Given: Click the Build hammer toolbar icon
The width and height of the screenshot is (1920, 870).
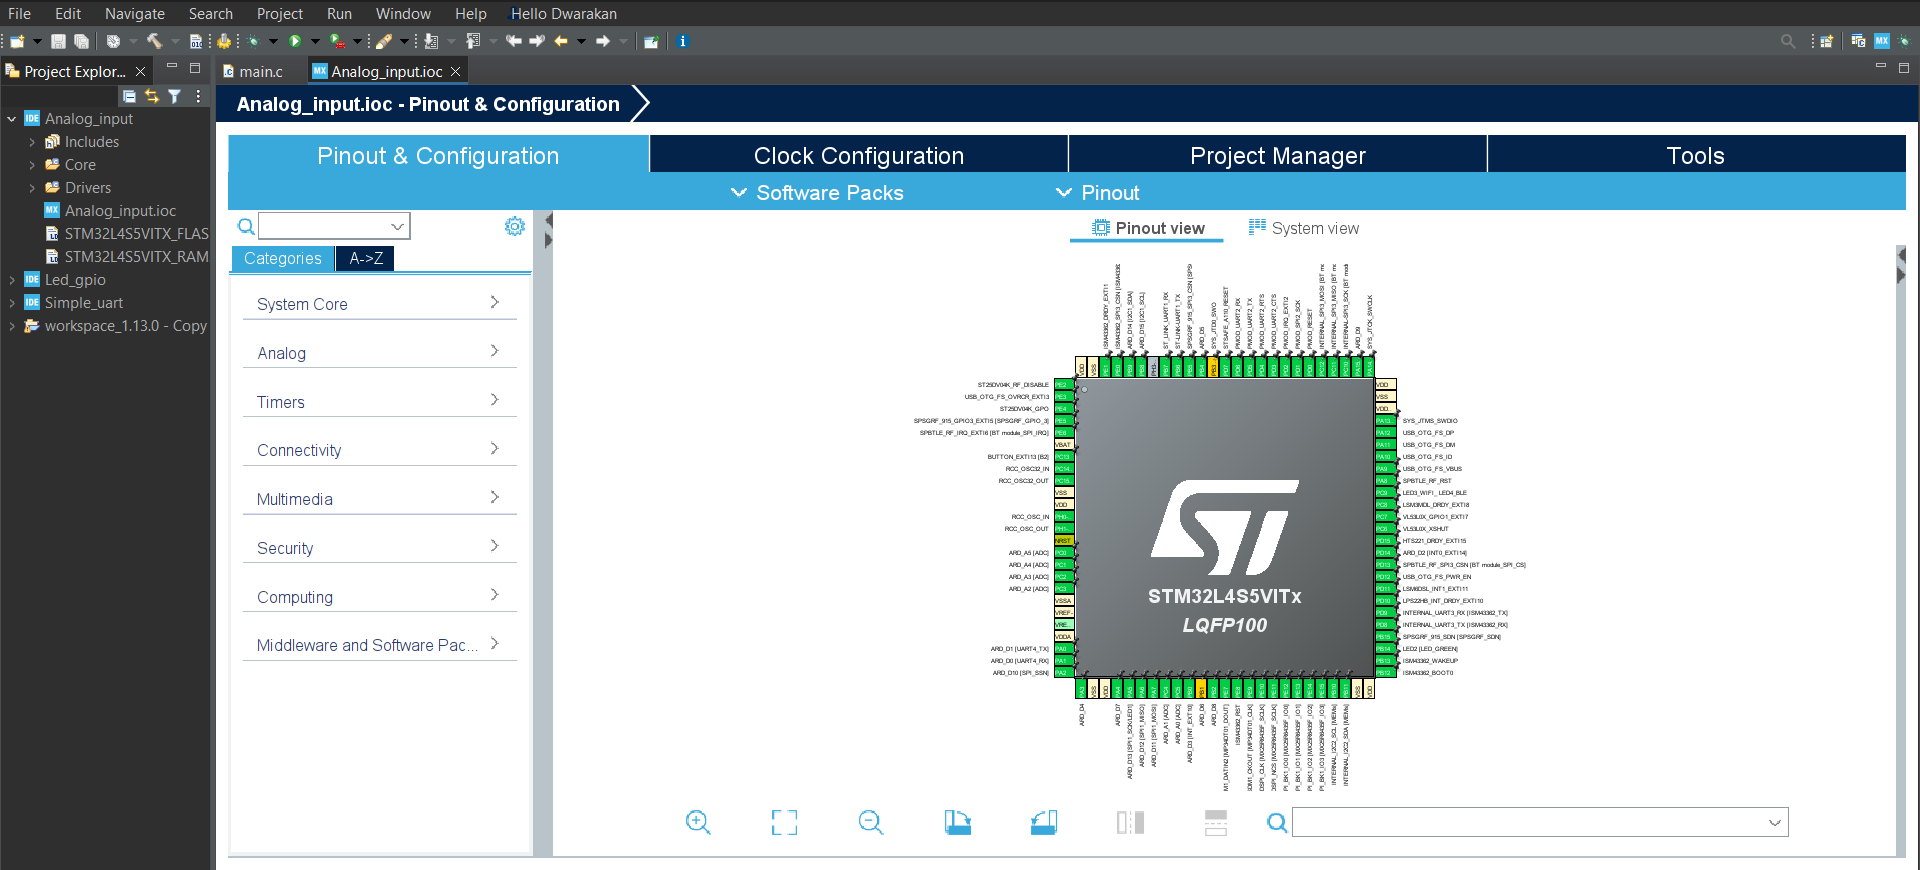Looking at the screenshot, I should click(x=154, y=41).
